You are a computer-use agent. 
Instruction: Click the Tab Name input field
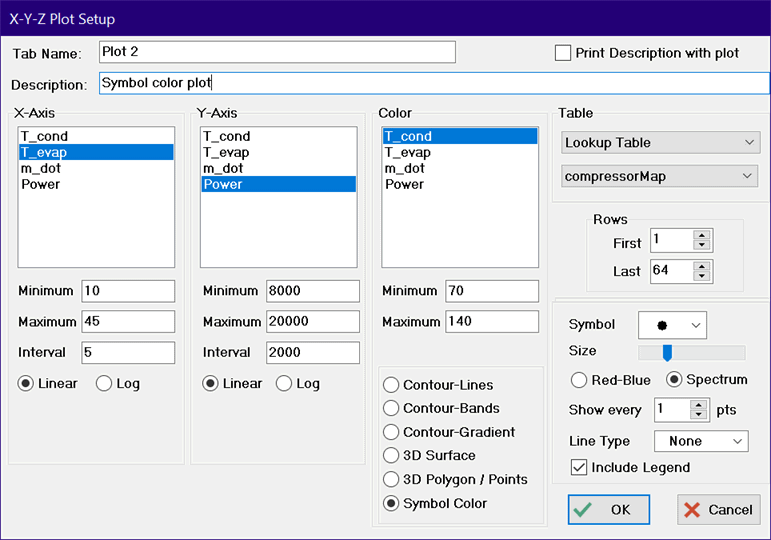[277, 52]
